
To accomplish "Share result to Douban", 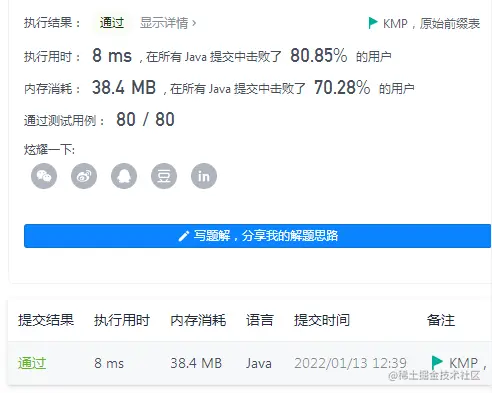I will pyautogui.click(x=164, y=176).
